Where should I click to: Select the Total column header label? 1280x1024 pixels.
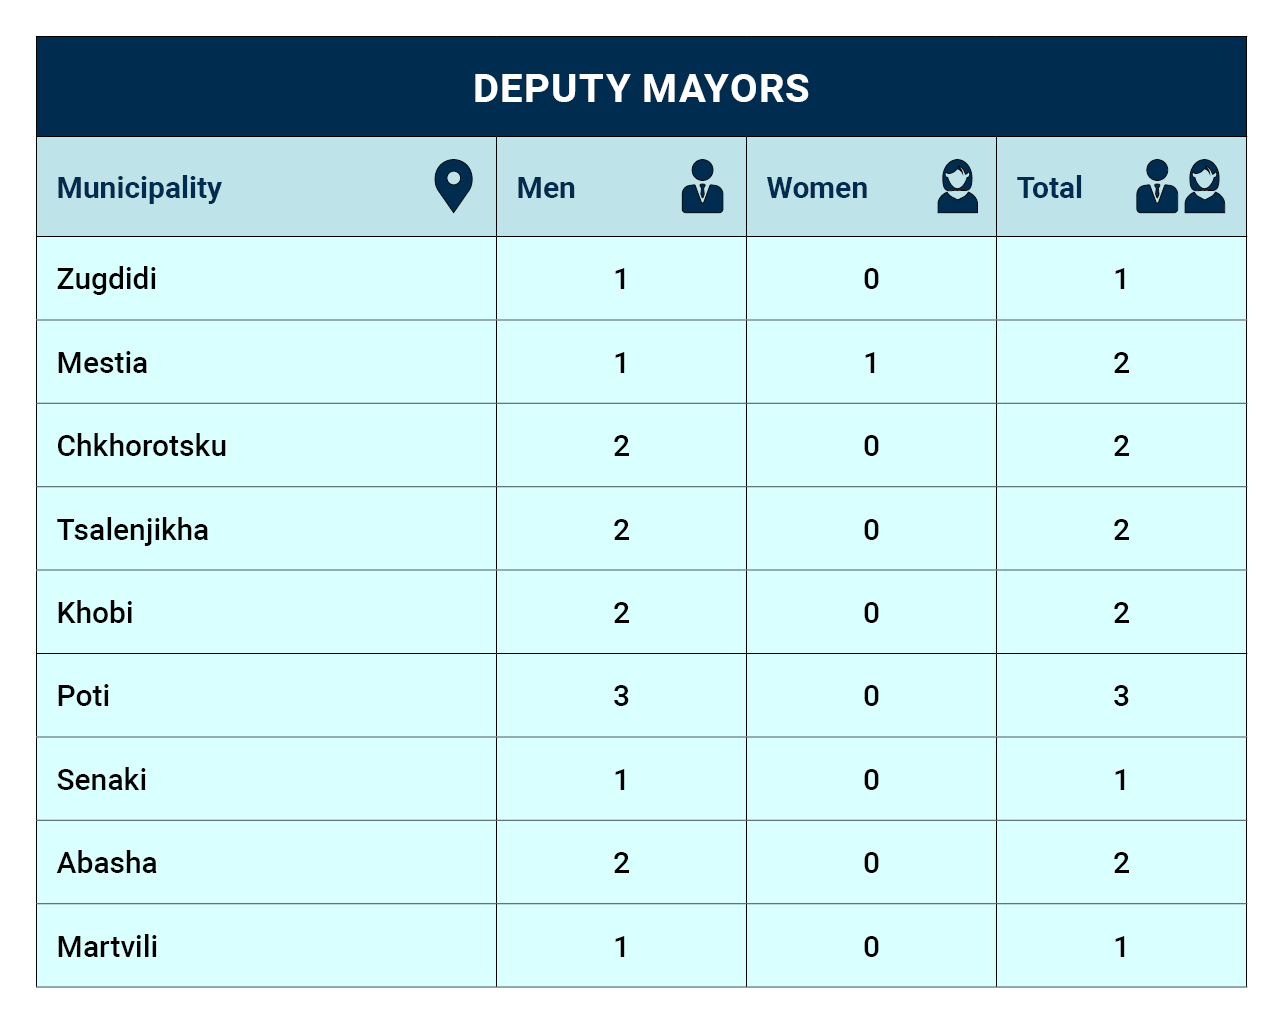coord(1049,188)
